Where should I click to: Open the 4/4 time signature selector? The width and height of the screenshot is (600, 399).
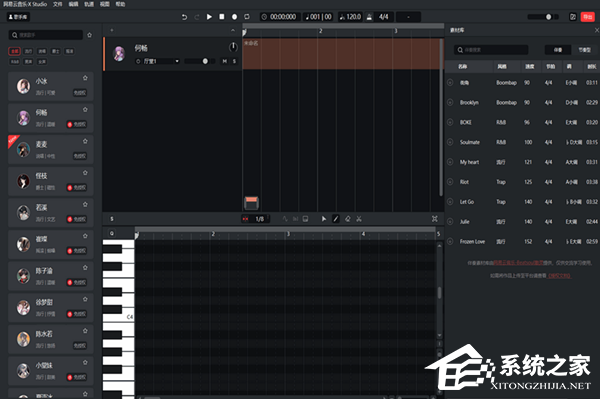(x=383, y=17)
